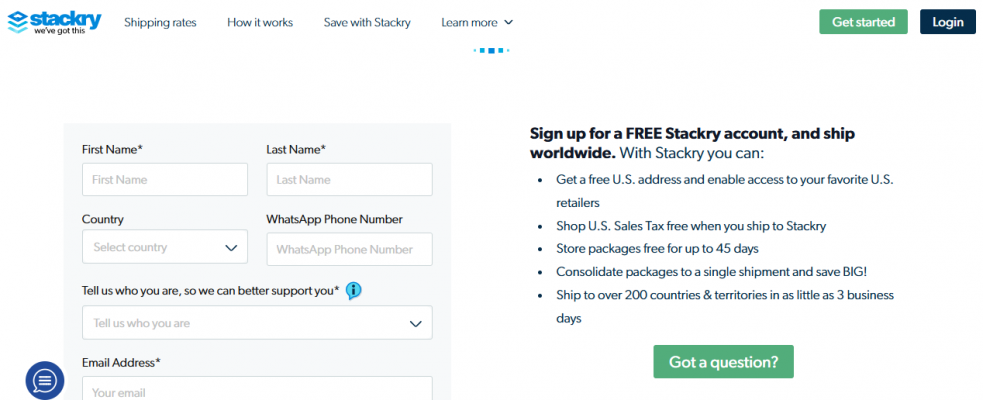The image size is (983, 400).
Task: Click the Login button
Action: pyautogui.click(x=947, y=22)
